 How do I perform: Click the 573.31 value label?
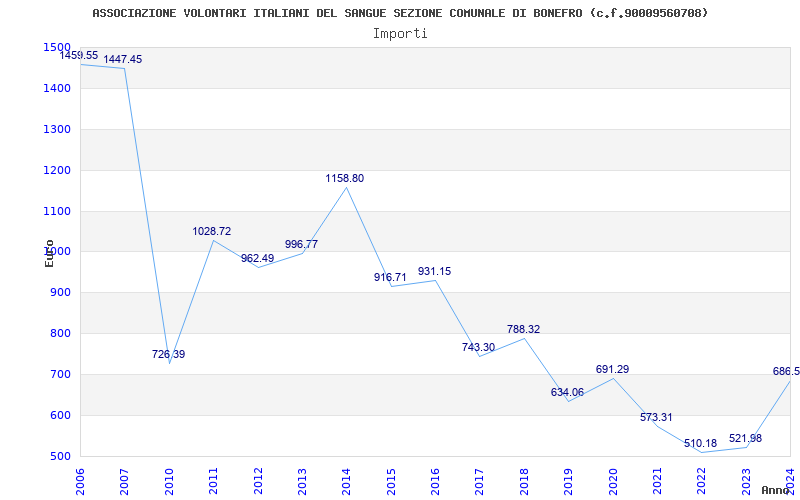656,417
